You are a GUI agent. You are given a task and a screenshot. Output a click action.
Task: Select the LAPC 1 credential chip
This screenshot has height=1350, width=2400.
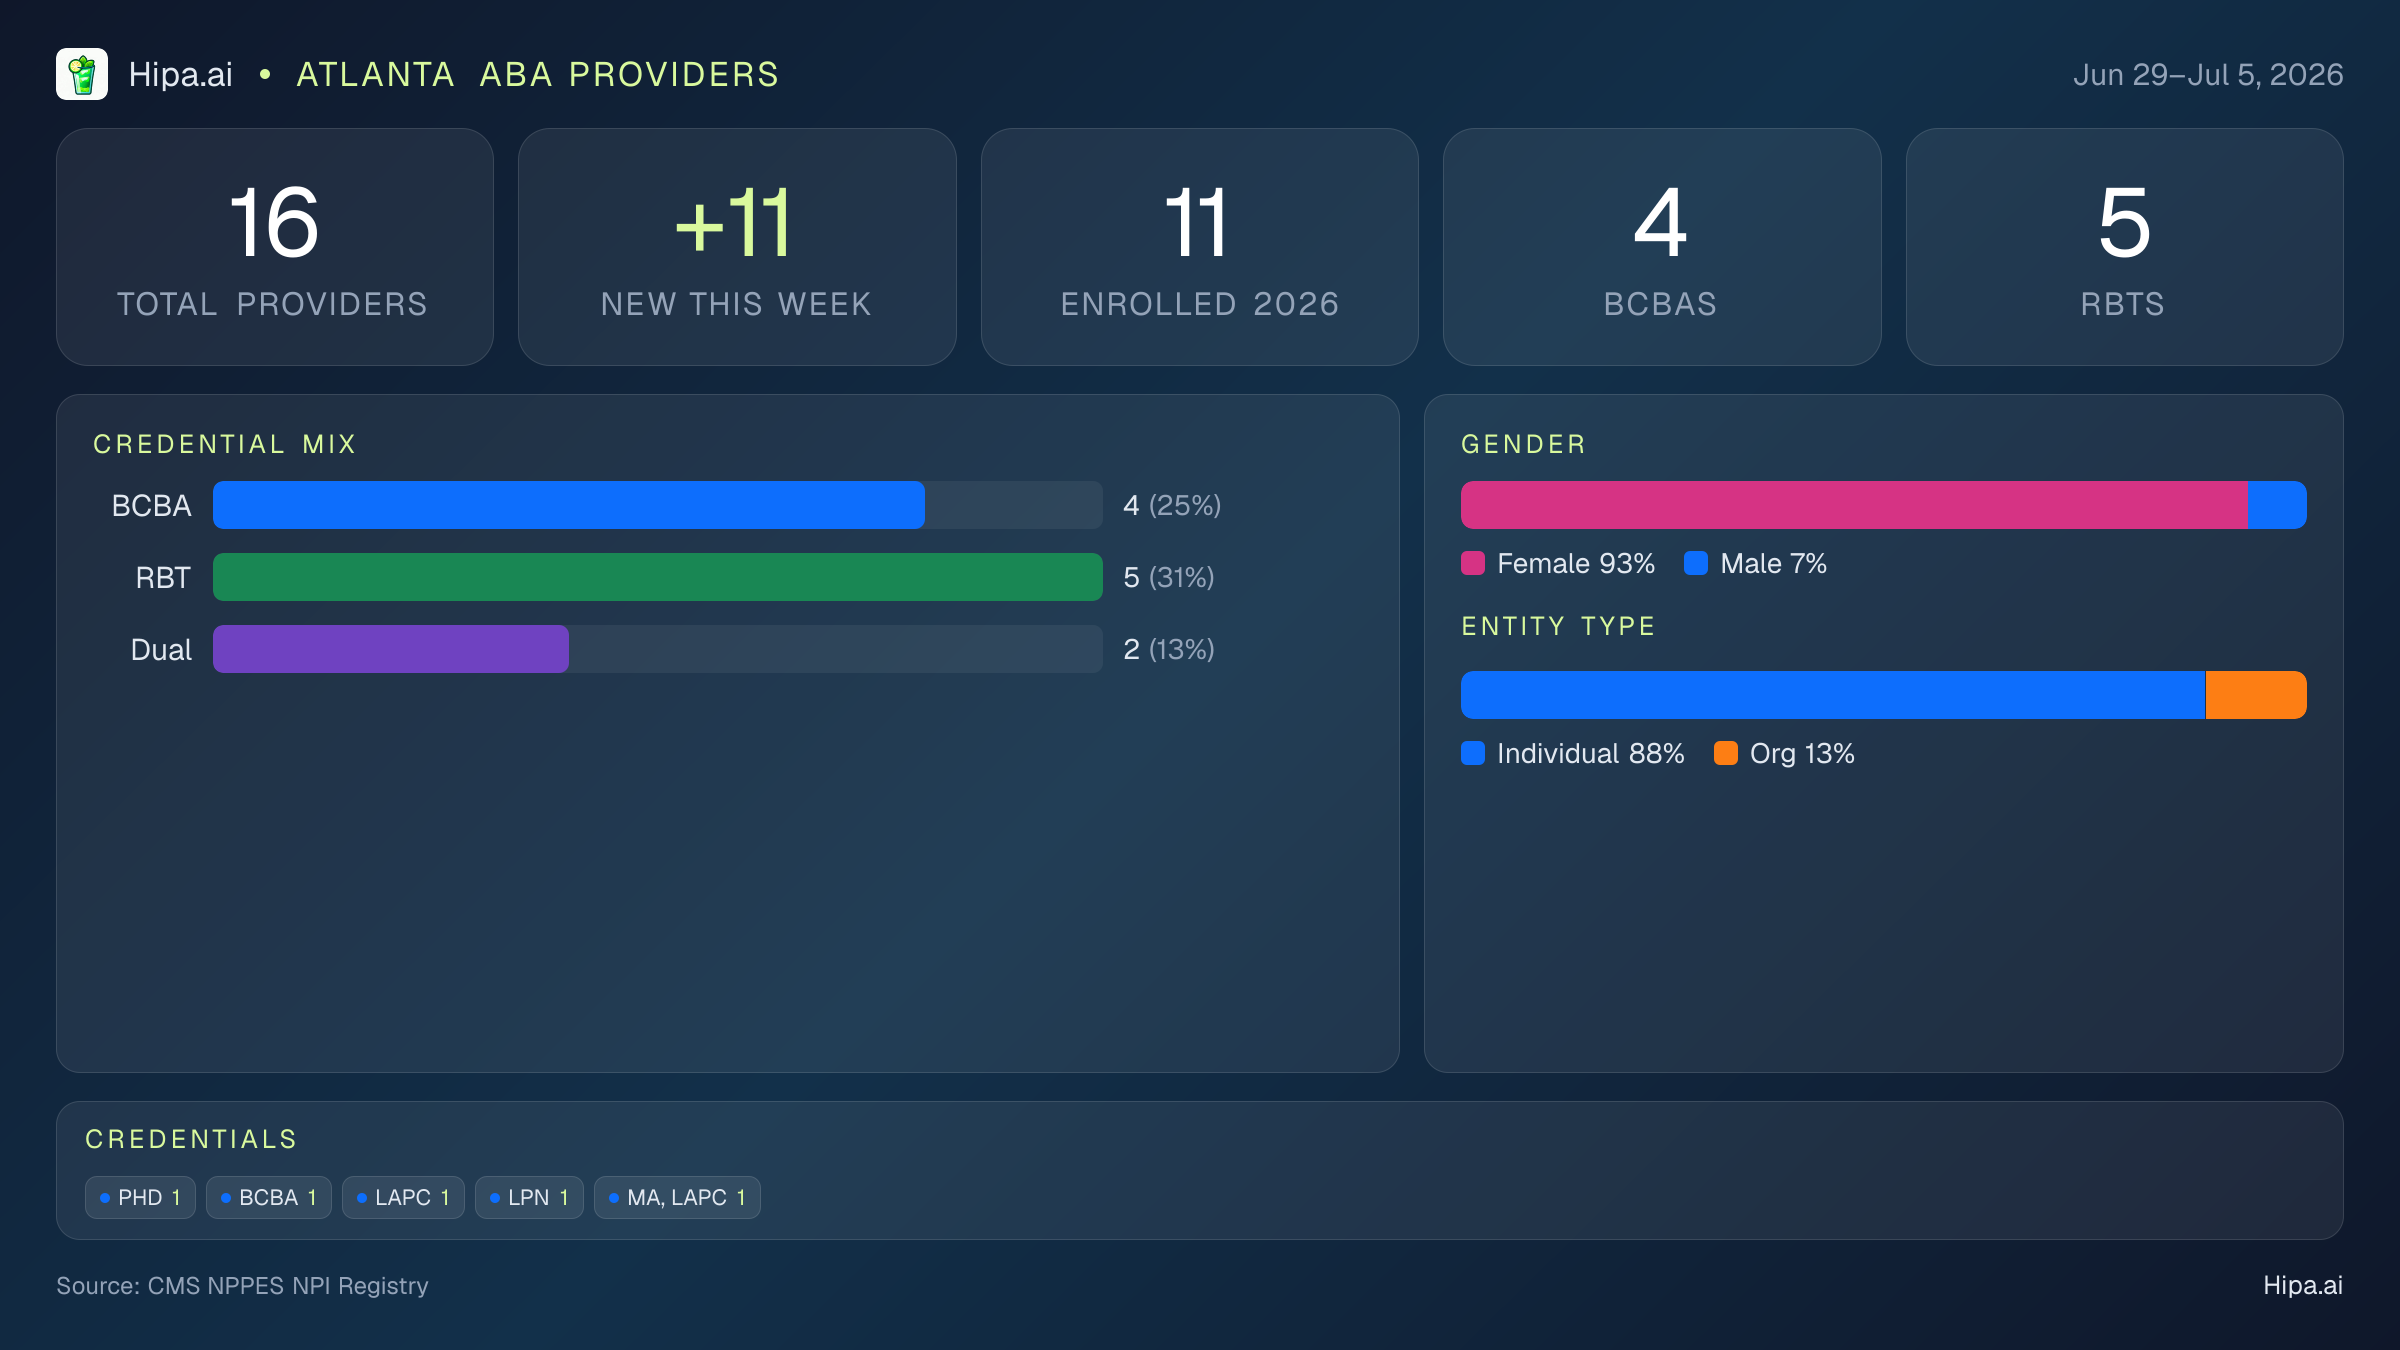pos(403,1198)
